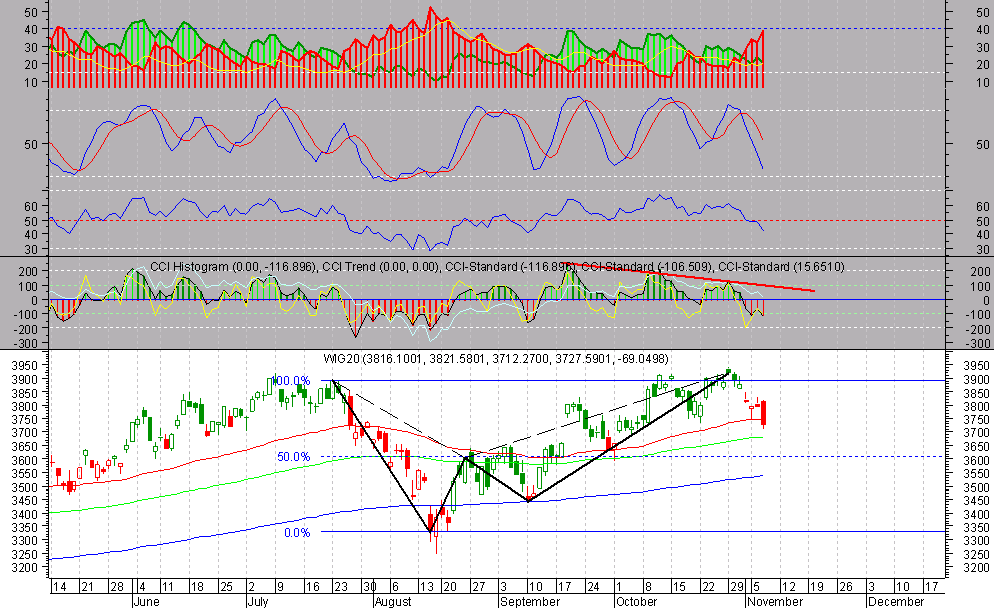Click date label 26 on time axis
Viewport: 994px width, 608px height.
tap(846, 586)
